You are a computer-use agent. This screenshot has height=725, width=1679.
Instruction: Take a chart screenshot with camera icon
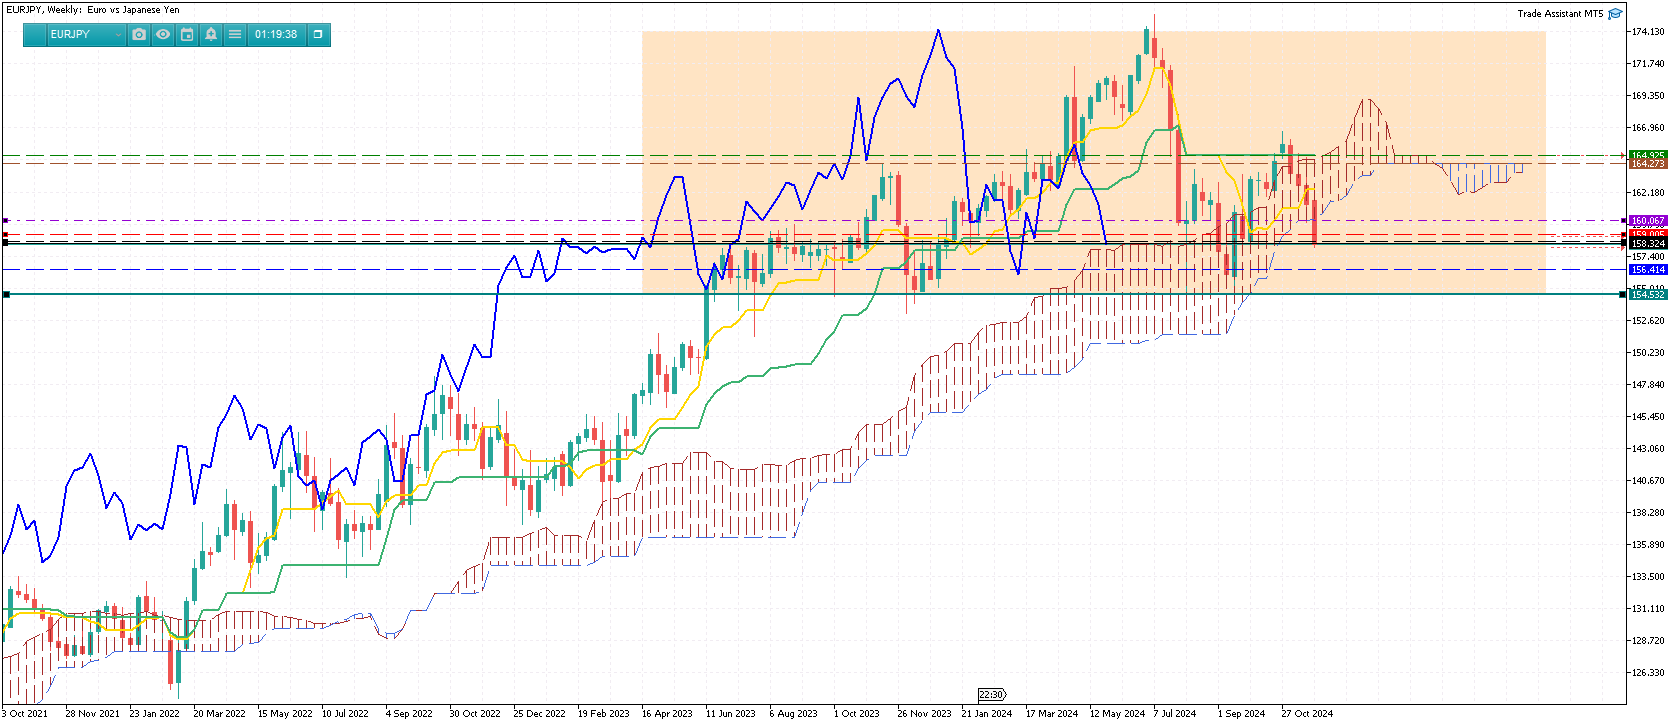tap(139, 34)
